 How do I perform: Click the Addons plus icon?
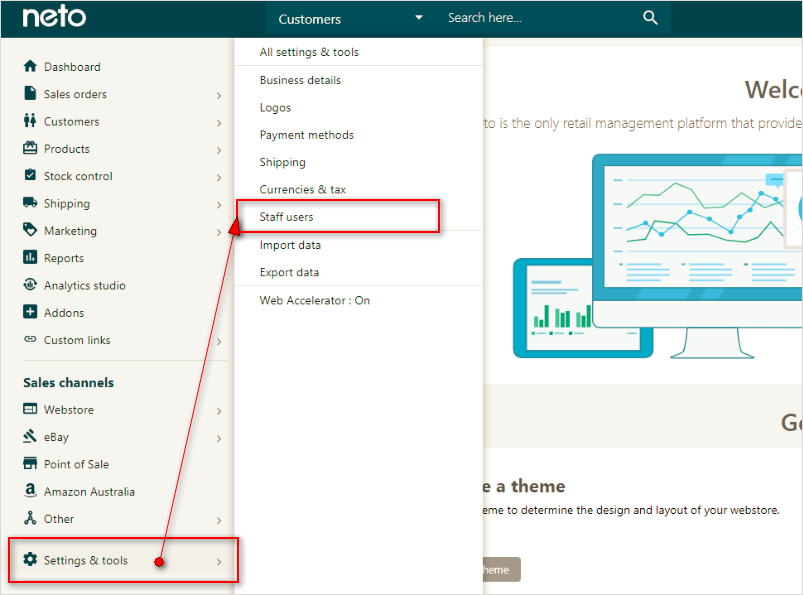pyautogui.click(x=30, y=312)
